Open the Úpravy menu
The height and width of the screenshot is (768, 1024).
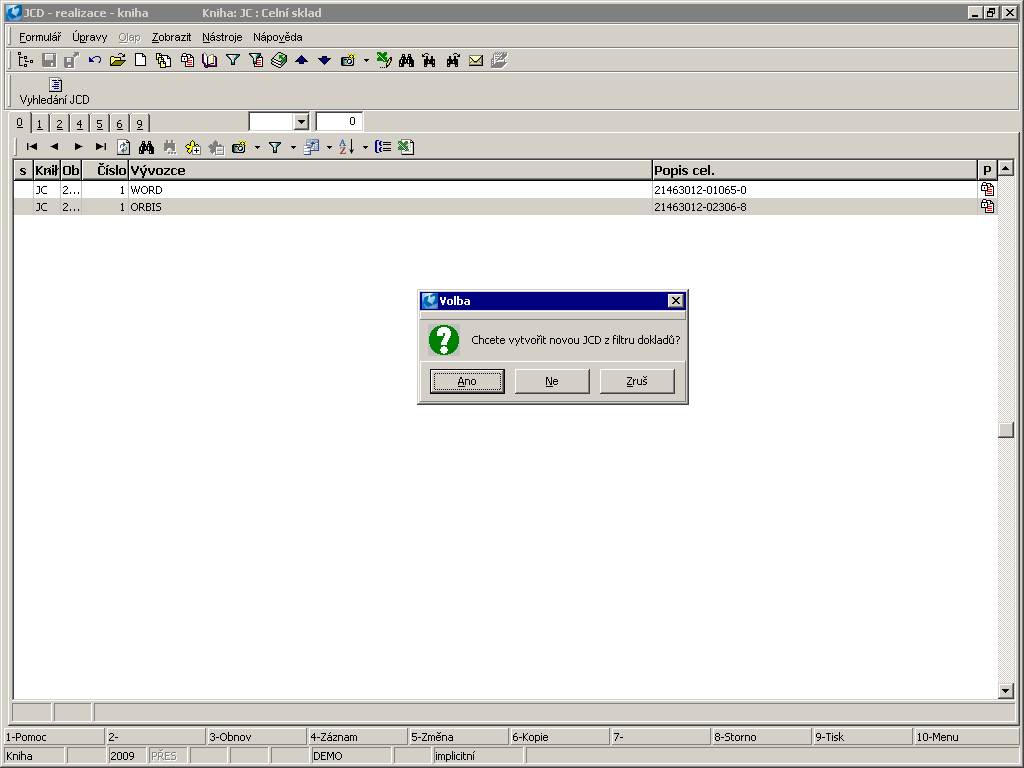[x=89, y=37]
